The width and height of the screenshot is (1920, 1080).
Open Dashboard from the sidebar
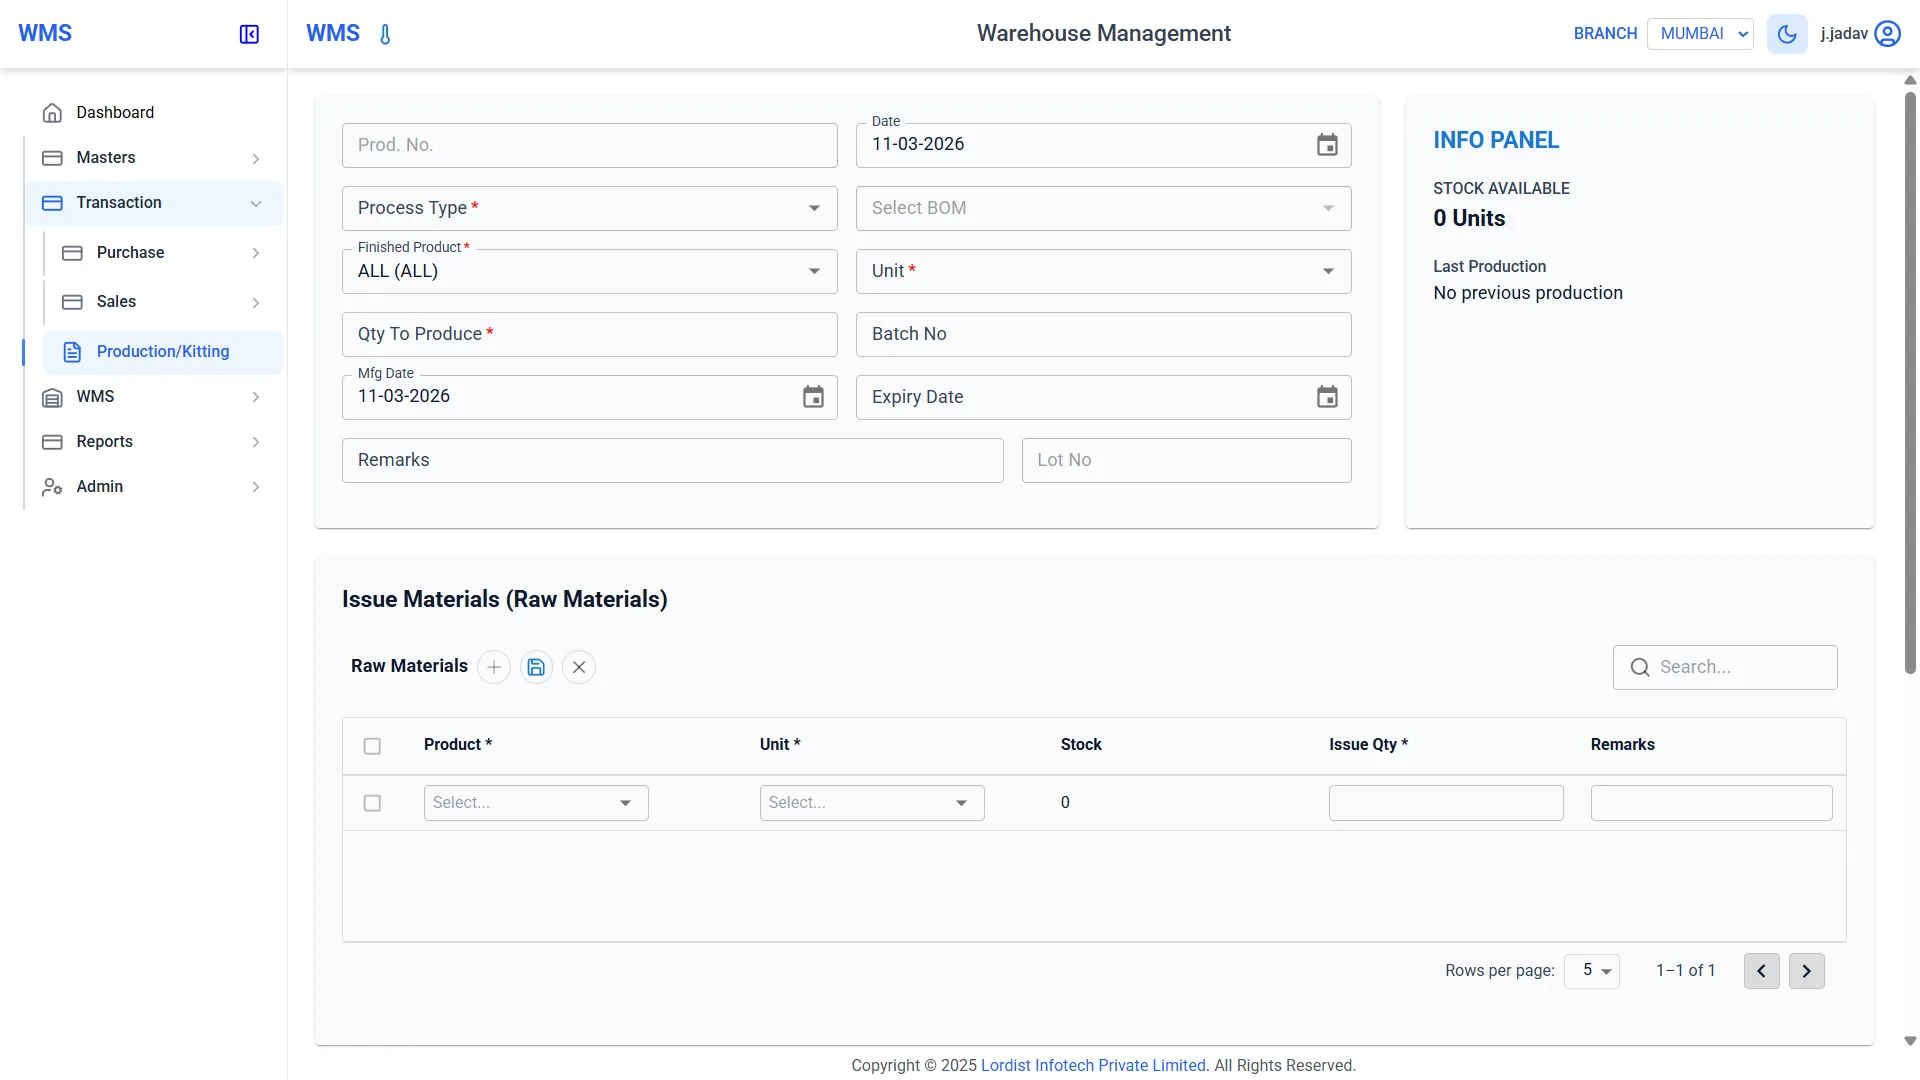coord(153,113)
